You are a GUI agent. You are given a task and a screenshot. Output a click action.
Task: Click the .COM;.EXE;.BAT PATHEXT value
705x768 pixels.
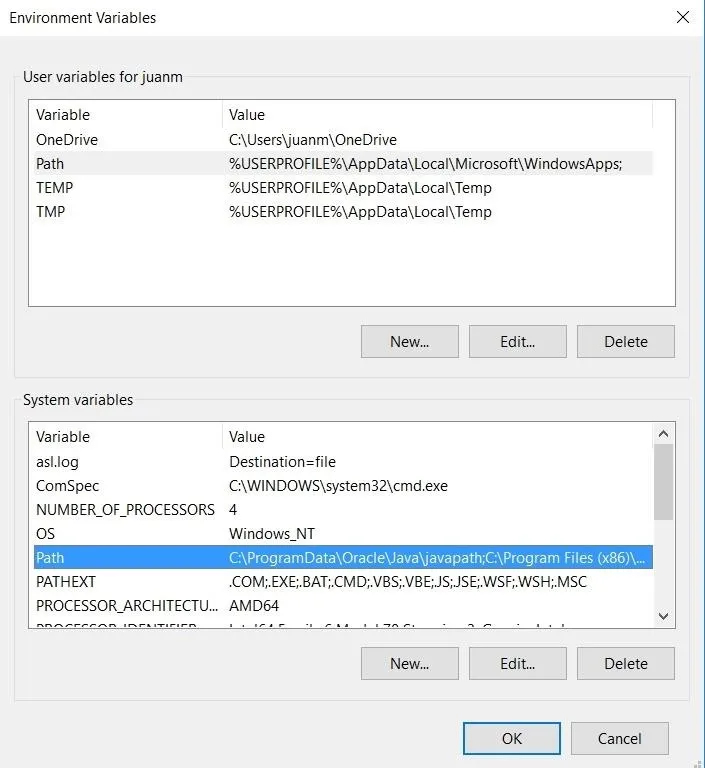(408, 581)
